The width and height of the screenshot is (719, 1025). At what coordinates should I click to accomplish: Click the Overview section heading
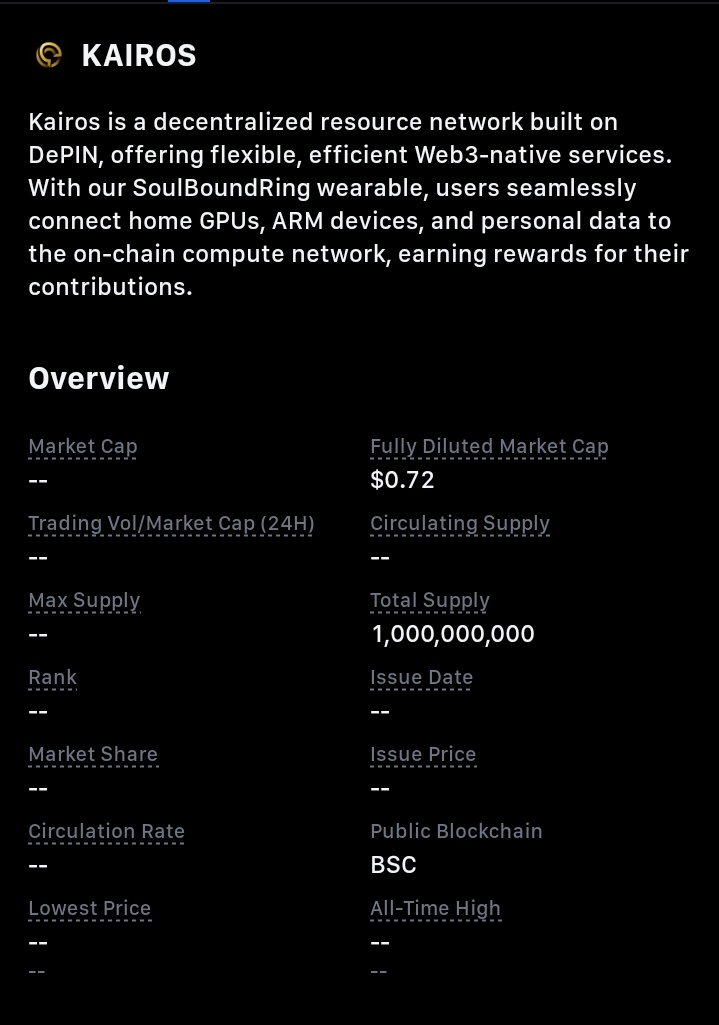pos(99,378)
